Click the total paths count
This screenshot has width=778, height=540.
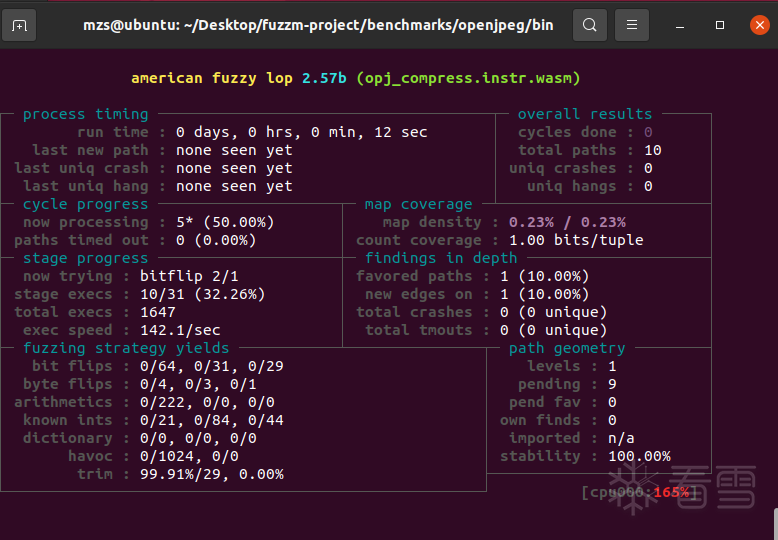652,150
